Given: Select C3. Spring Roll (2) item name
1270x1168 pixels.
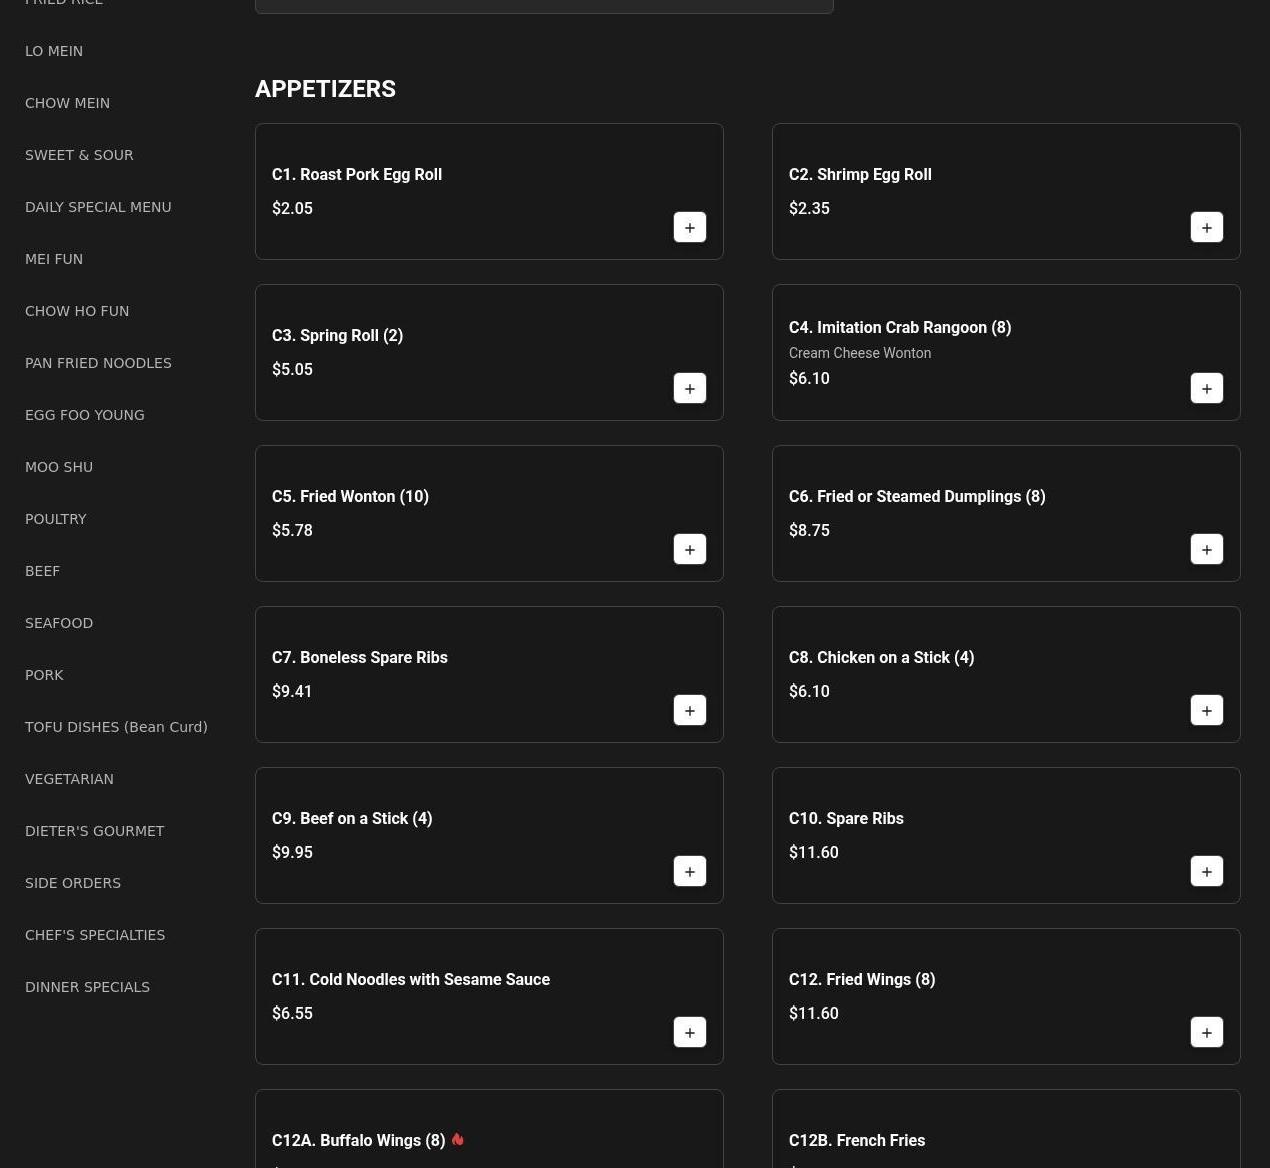Looking at the screenshot, I should (337, 335).
